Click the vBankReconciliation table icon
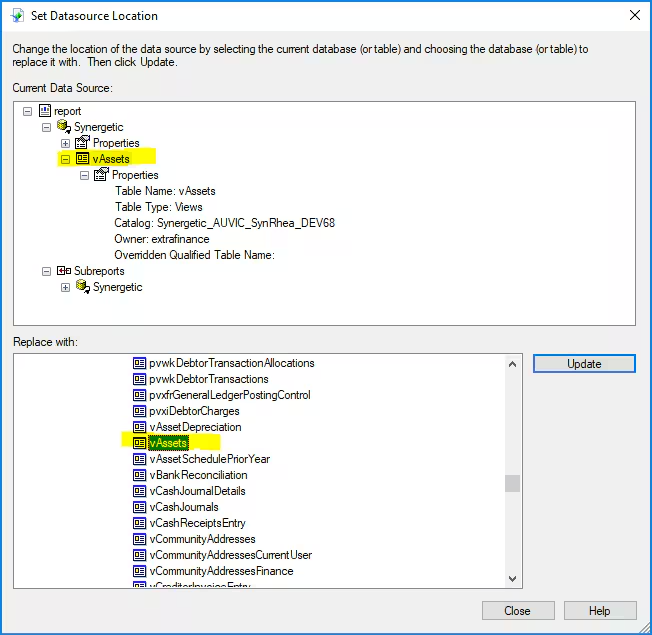 [x=139, y=475]
